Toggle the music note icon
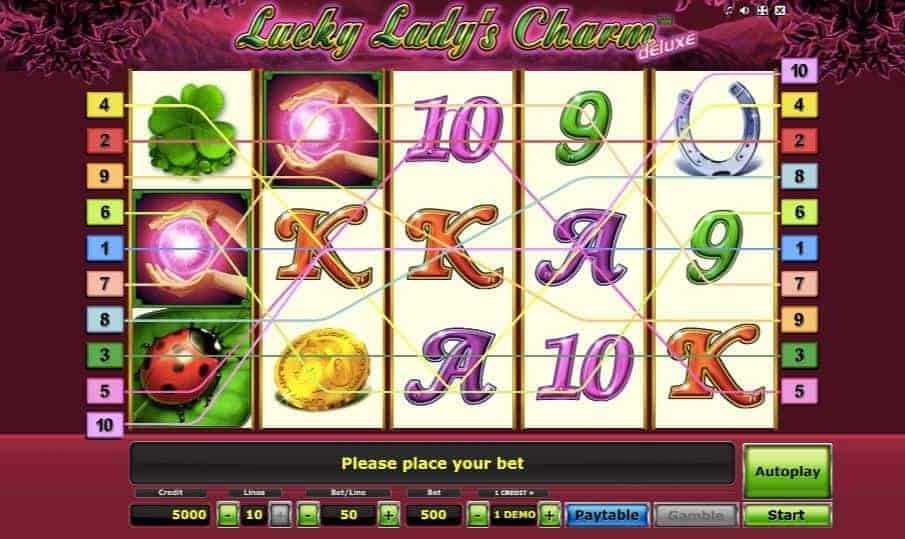Screen dimensions: 905x539 [x=730, y=10]
